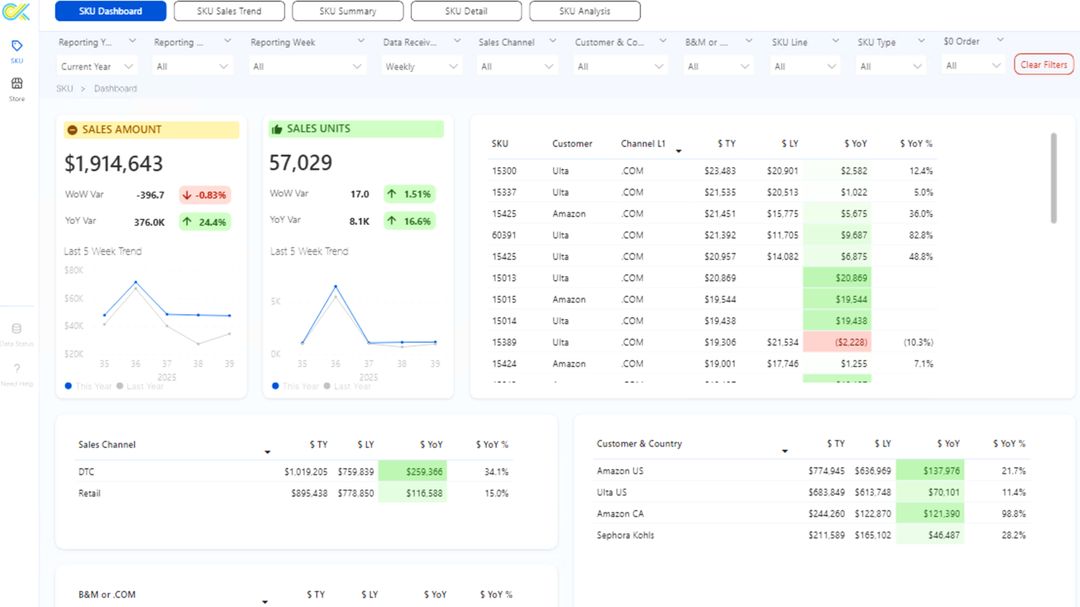
Task: Open the Customer & Co... All dropdown
Action: tap(620, 66)
